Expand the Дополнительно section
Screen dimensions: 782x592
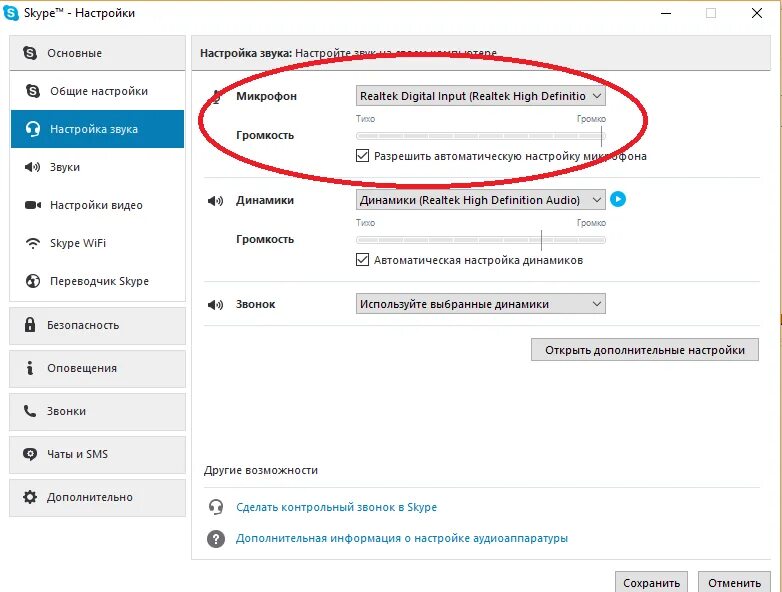pos(97,498)
